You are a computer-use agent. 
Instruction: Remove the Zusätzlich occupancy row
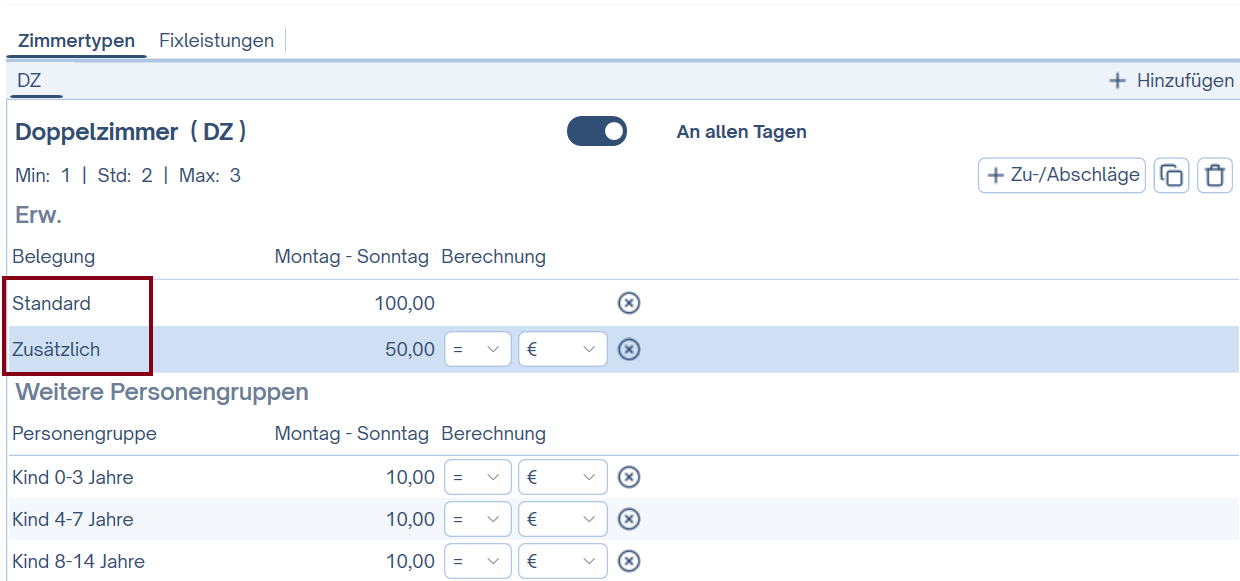click(x=628, y=349)
